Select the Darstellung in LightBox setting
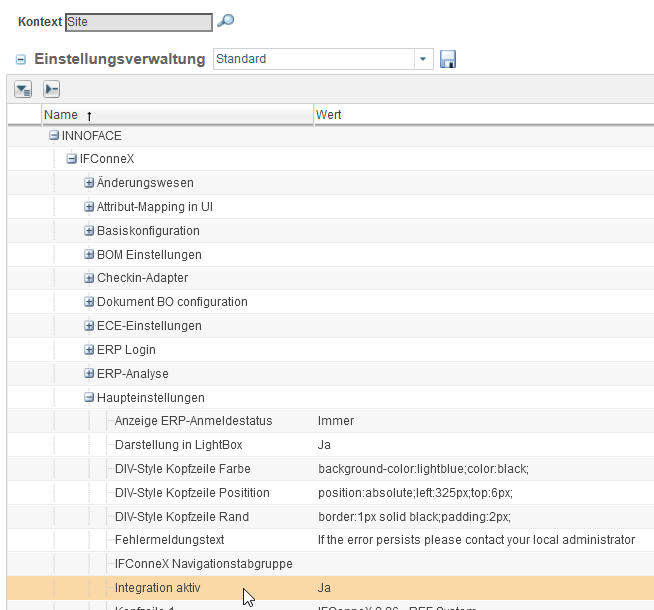 click(x=178, y=445)
